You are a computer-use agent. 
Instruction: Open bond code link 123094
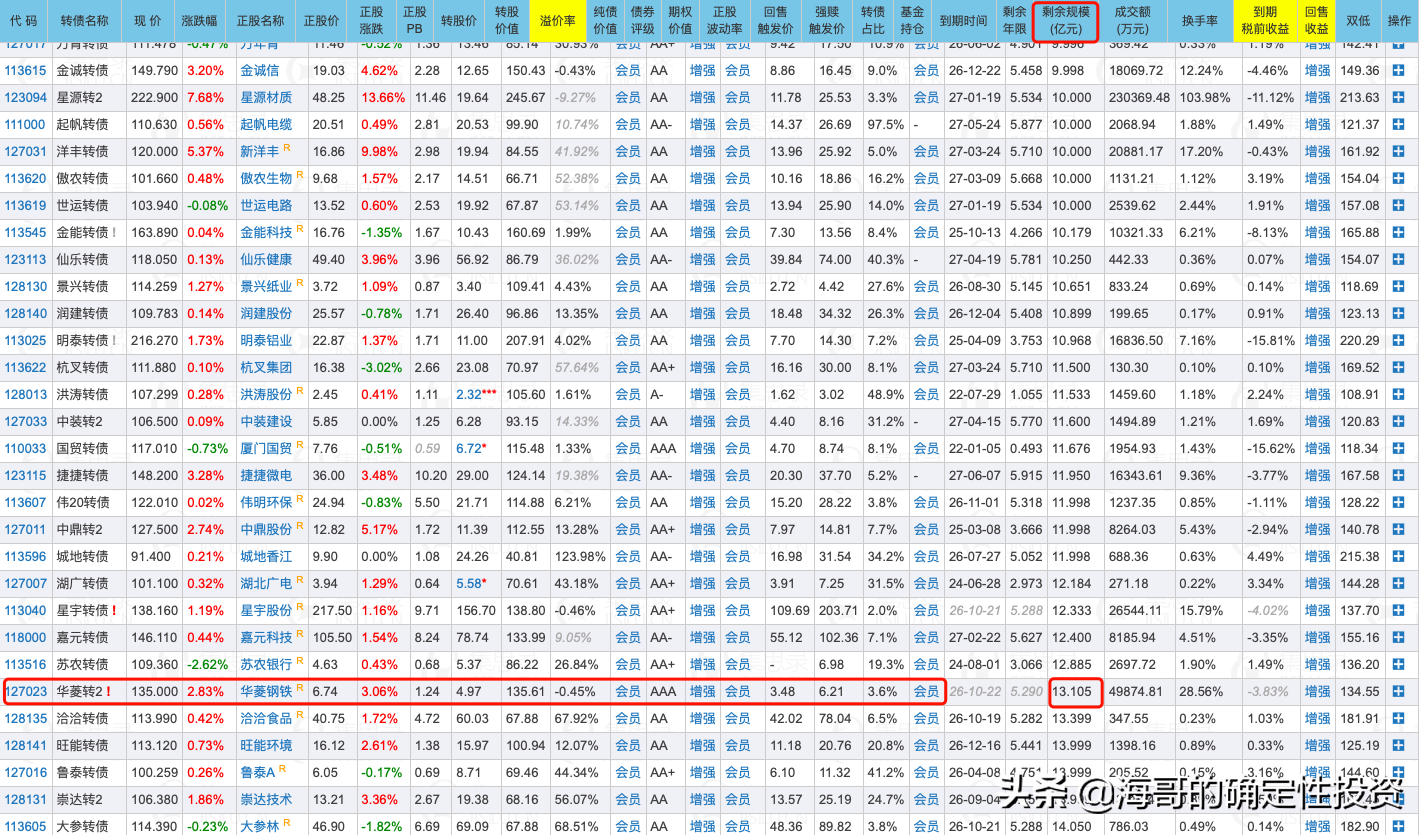[26, 98]
